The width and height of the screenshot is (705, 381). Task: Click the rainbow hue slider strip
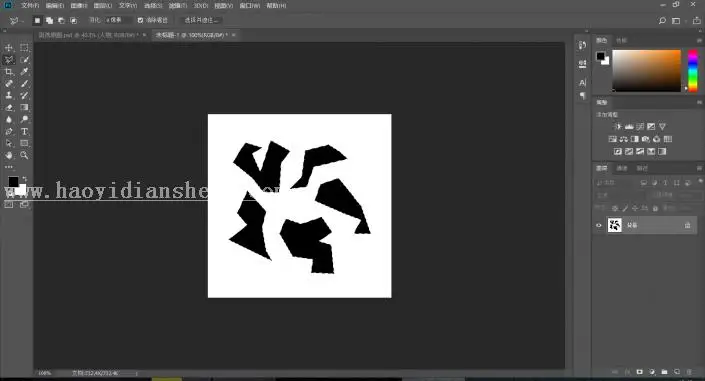pos(693,71)
